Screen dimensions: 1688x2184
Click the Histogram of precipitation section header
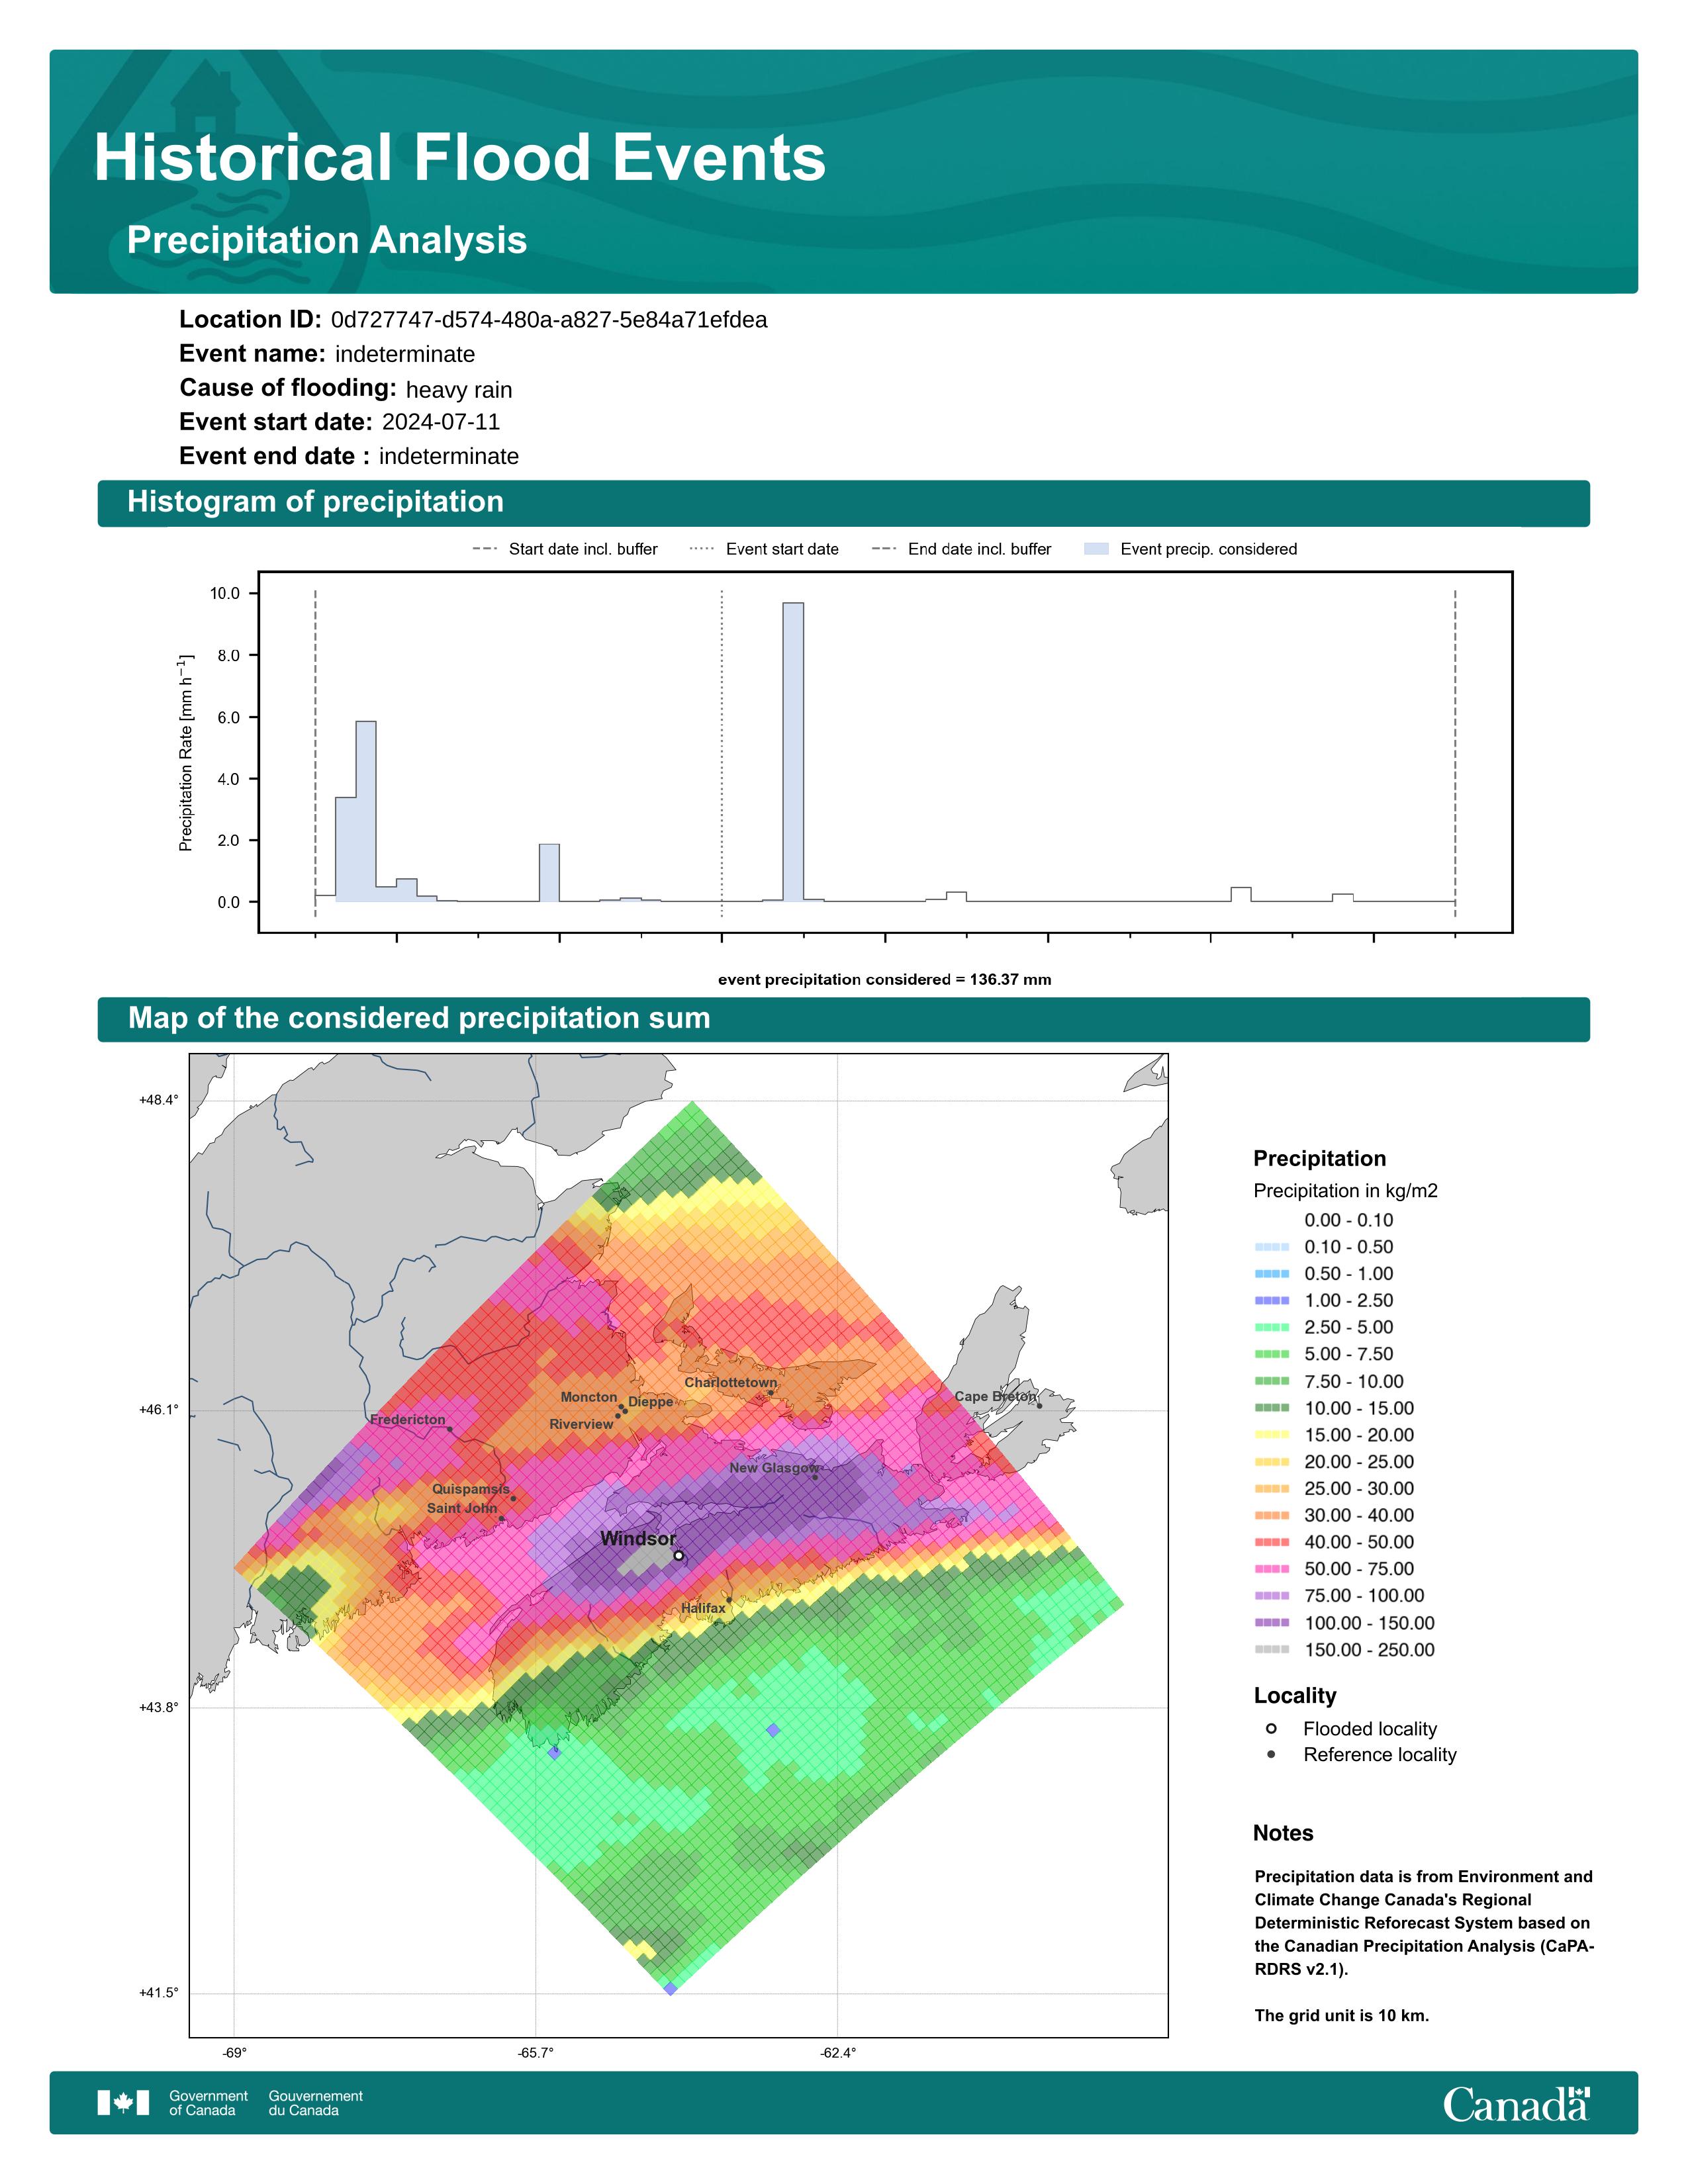pos(844,502)
